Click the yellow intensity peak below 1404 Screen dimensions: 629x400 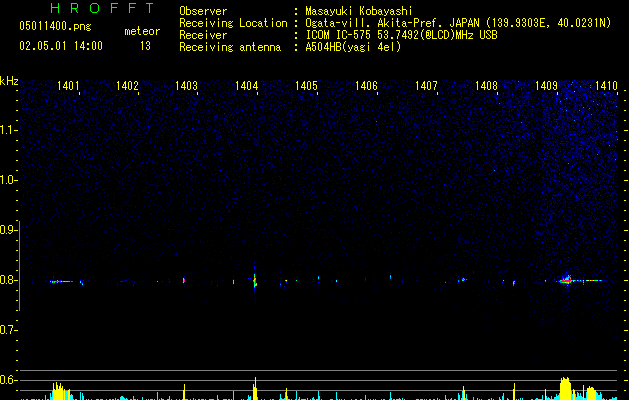[255, 388]
